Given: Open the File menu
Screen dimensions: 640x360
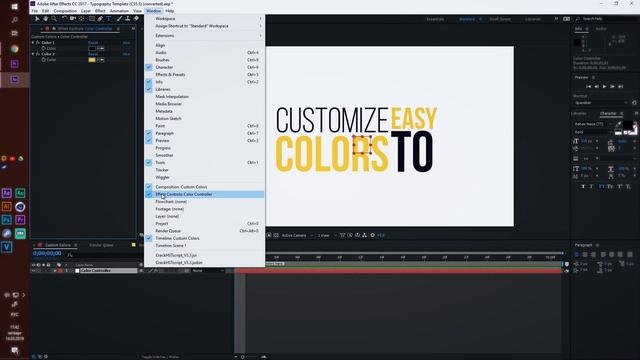Looking at the screenshot, I should (35, 11).
